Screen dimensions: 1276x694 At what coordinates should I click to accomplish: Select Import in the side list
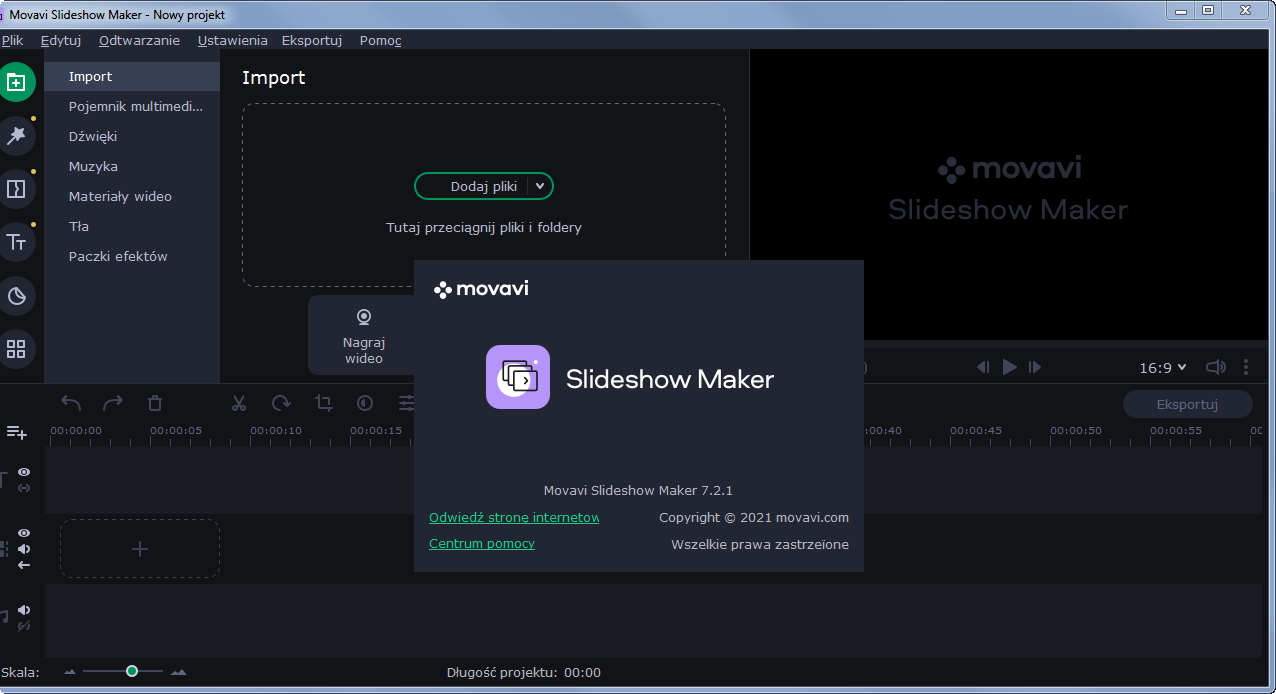pos(132,76)
